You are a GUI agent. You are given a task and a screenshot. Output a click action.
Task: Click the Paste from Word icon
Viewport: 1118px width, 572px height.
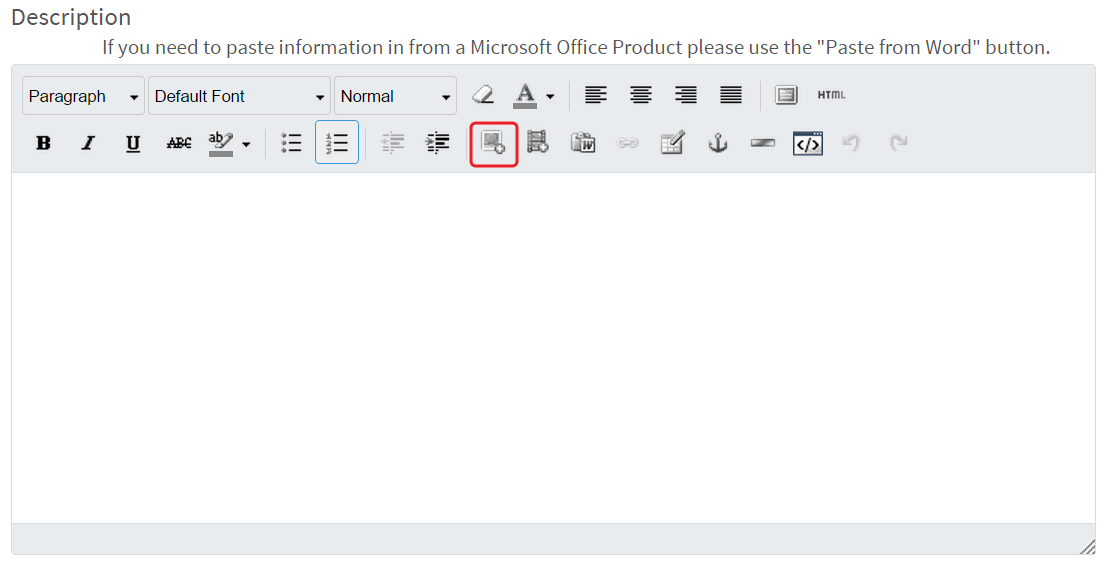(x=583, y=143)
